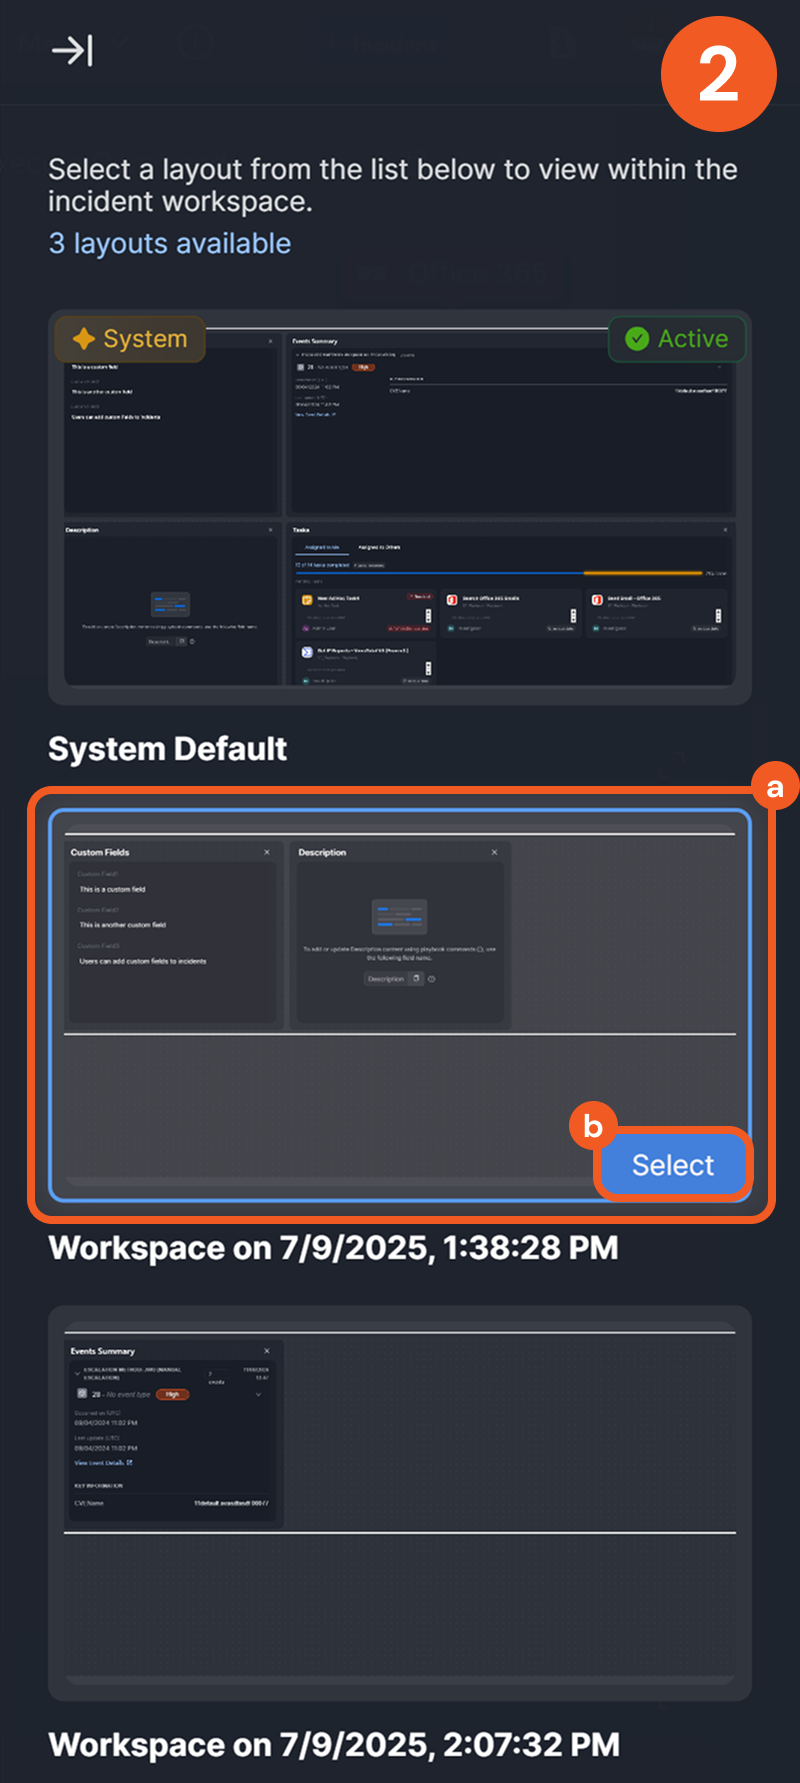Click High severity badge in 2:07:32 PM layout
This screenshot has height=1783, width=800.
[172, 1394]
